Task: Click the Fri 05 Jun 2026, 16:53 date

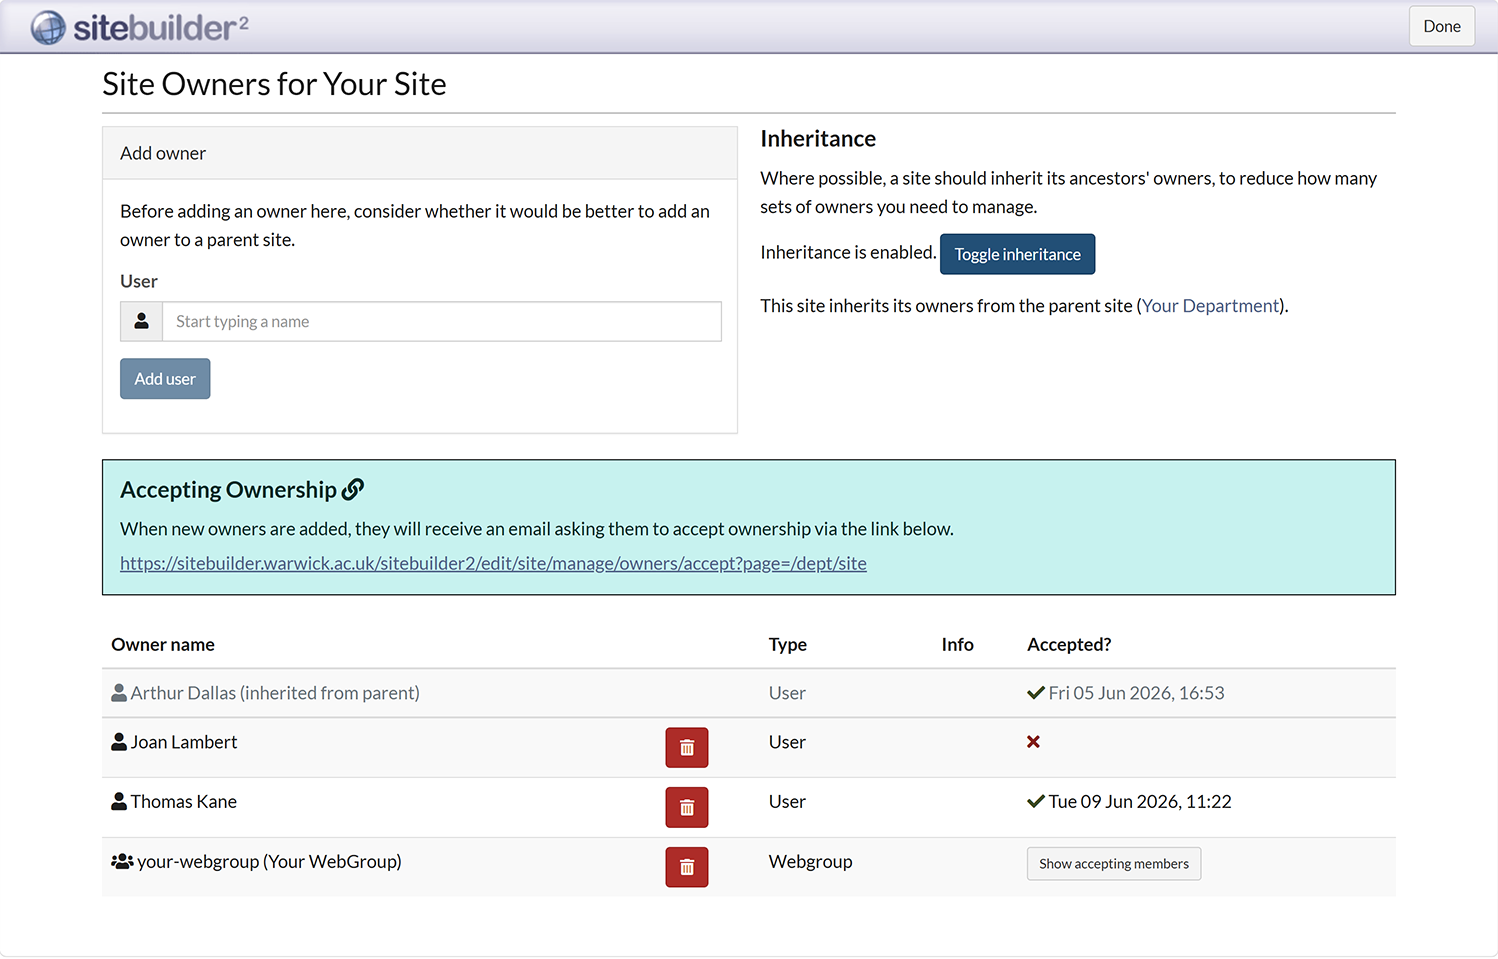Action: pyautogui.click(x=1136, y=692)
